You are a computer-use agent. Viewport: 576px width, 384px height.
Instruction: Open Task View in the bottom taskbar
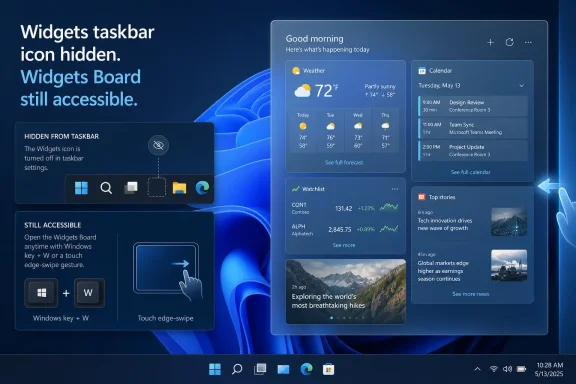260,369
